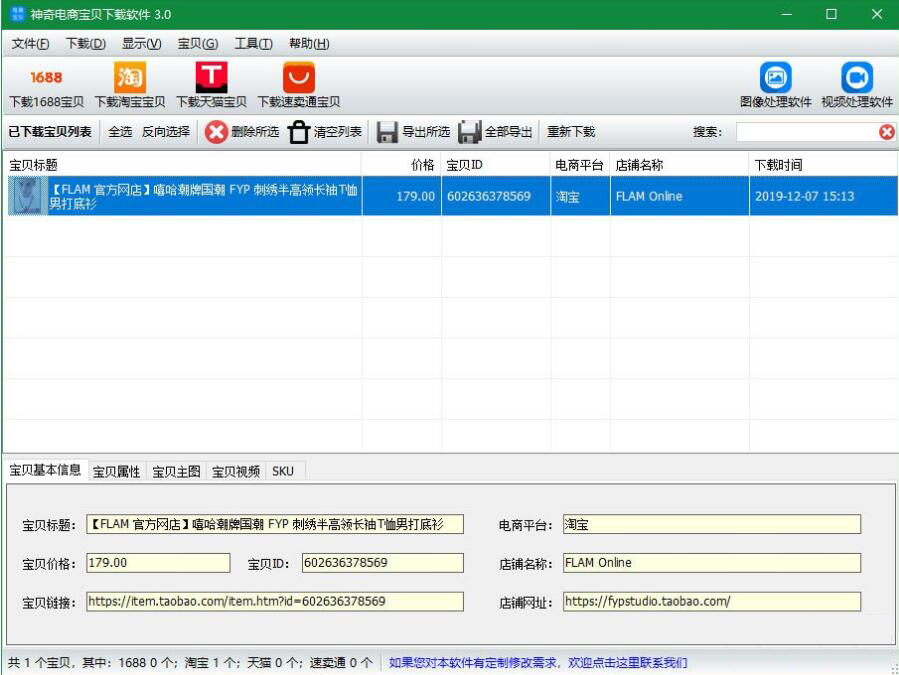Clear search box with red X

(x=886, y=132)
